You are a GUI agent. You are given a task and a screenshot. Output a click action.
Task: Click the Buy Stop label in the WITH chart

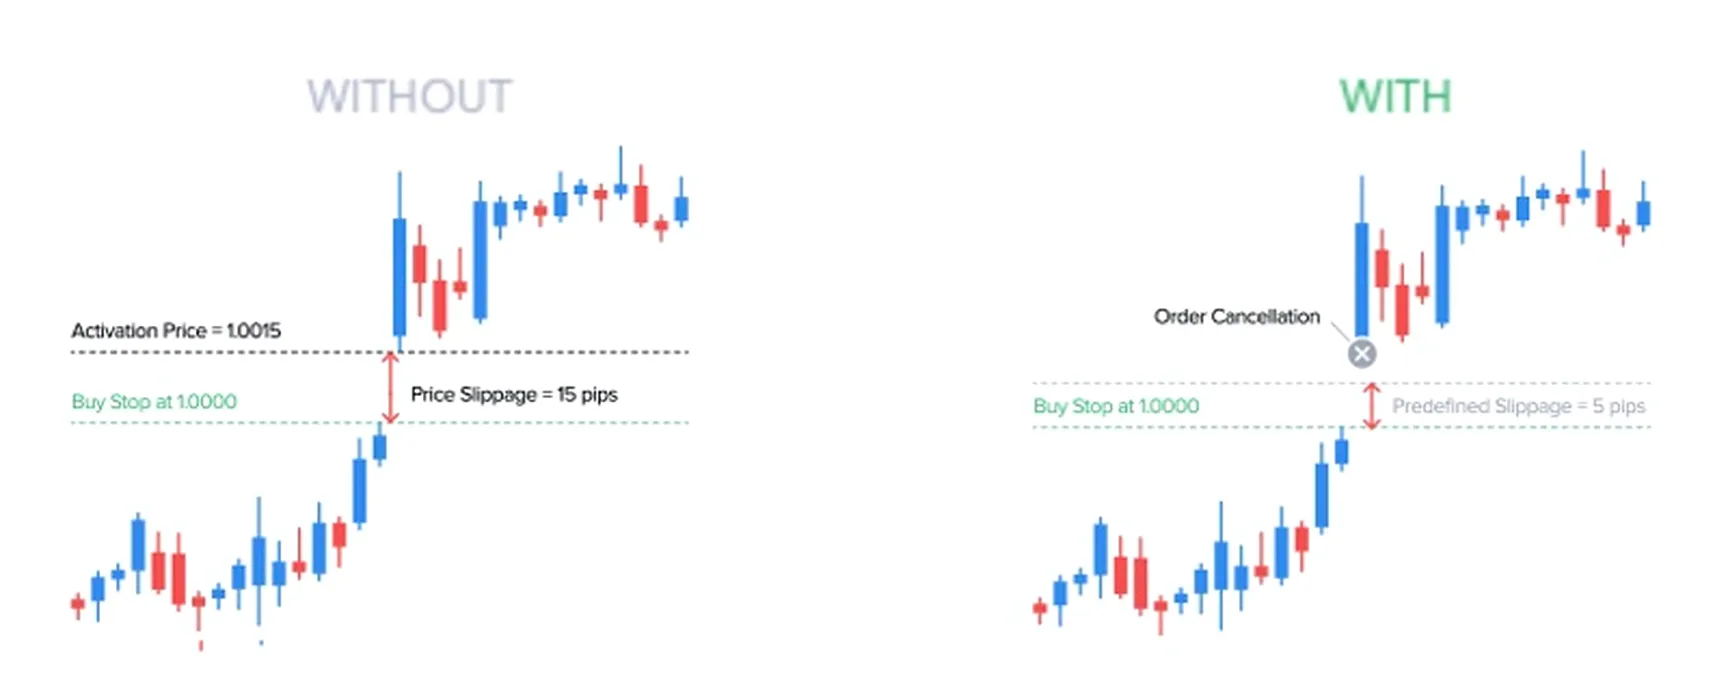point(1116,406)
